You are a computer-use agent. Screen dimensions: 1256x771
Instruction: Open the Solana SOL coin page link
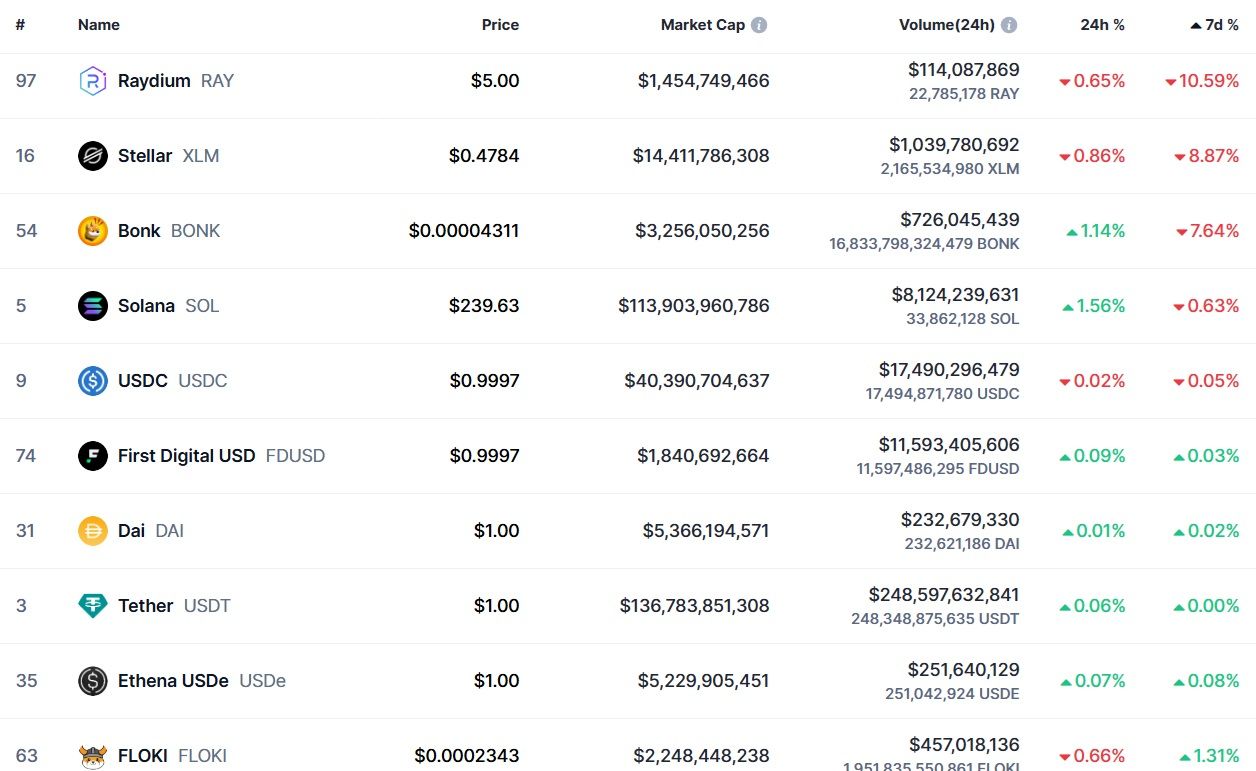point(147,306)
